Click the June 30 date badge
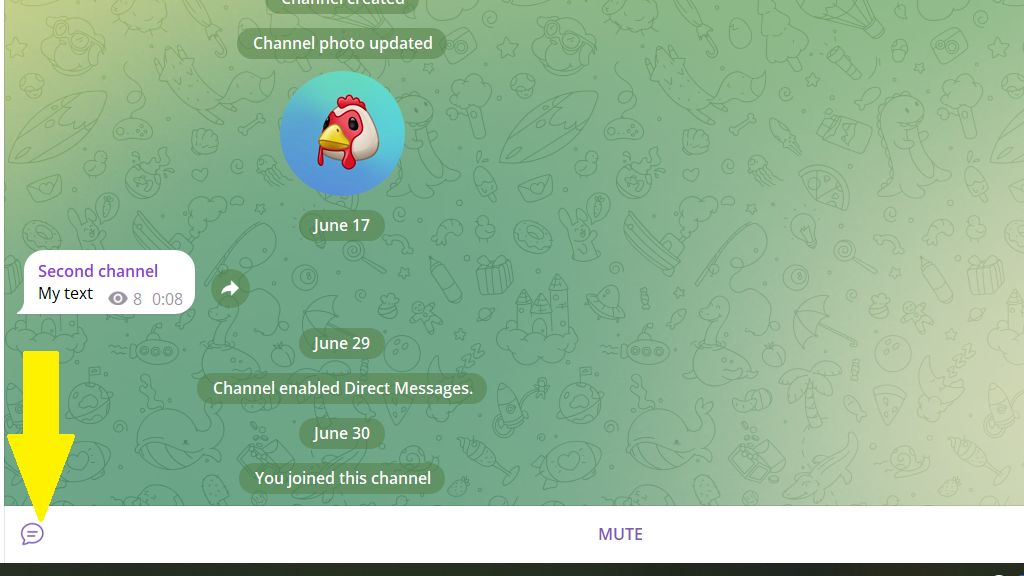The width and height of the screenshot is (1024, 576). (x=342, y=434)
